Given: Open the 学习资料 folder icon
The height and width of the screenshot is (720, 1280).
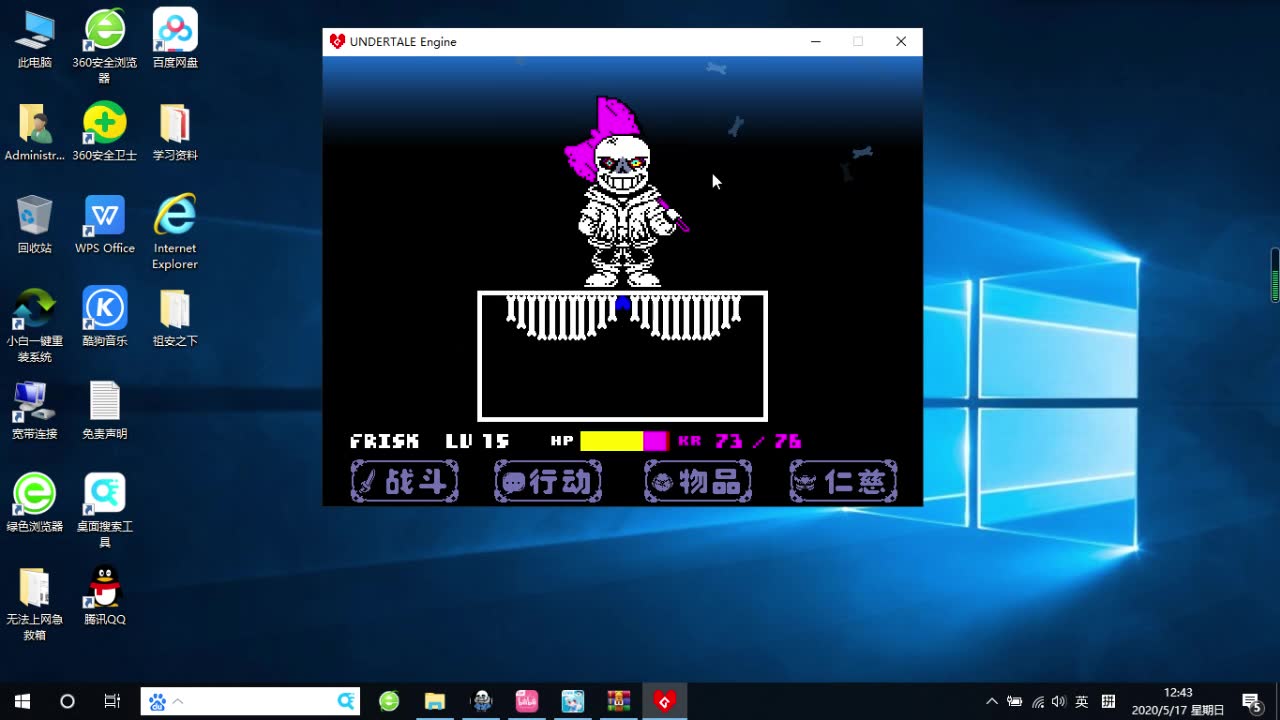Looking at the screenshot, I should 175,133.
